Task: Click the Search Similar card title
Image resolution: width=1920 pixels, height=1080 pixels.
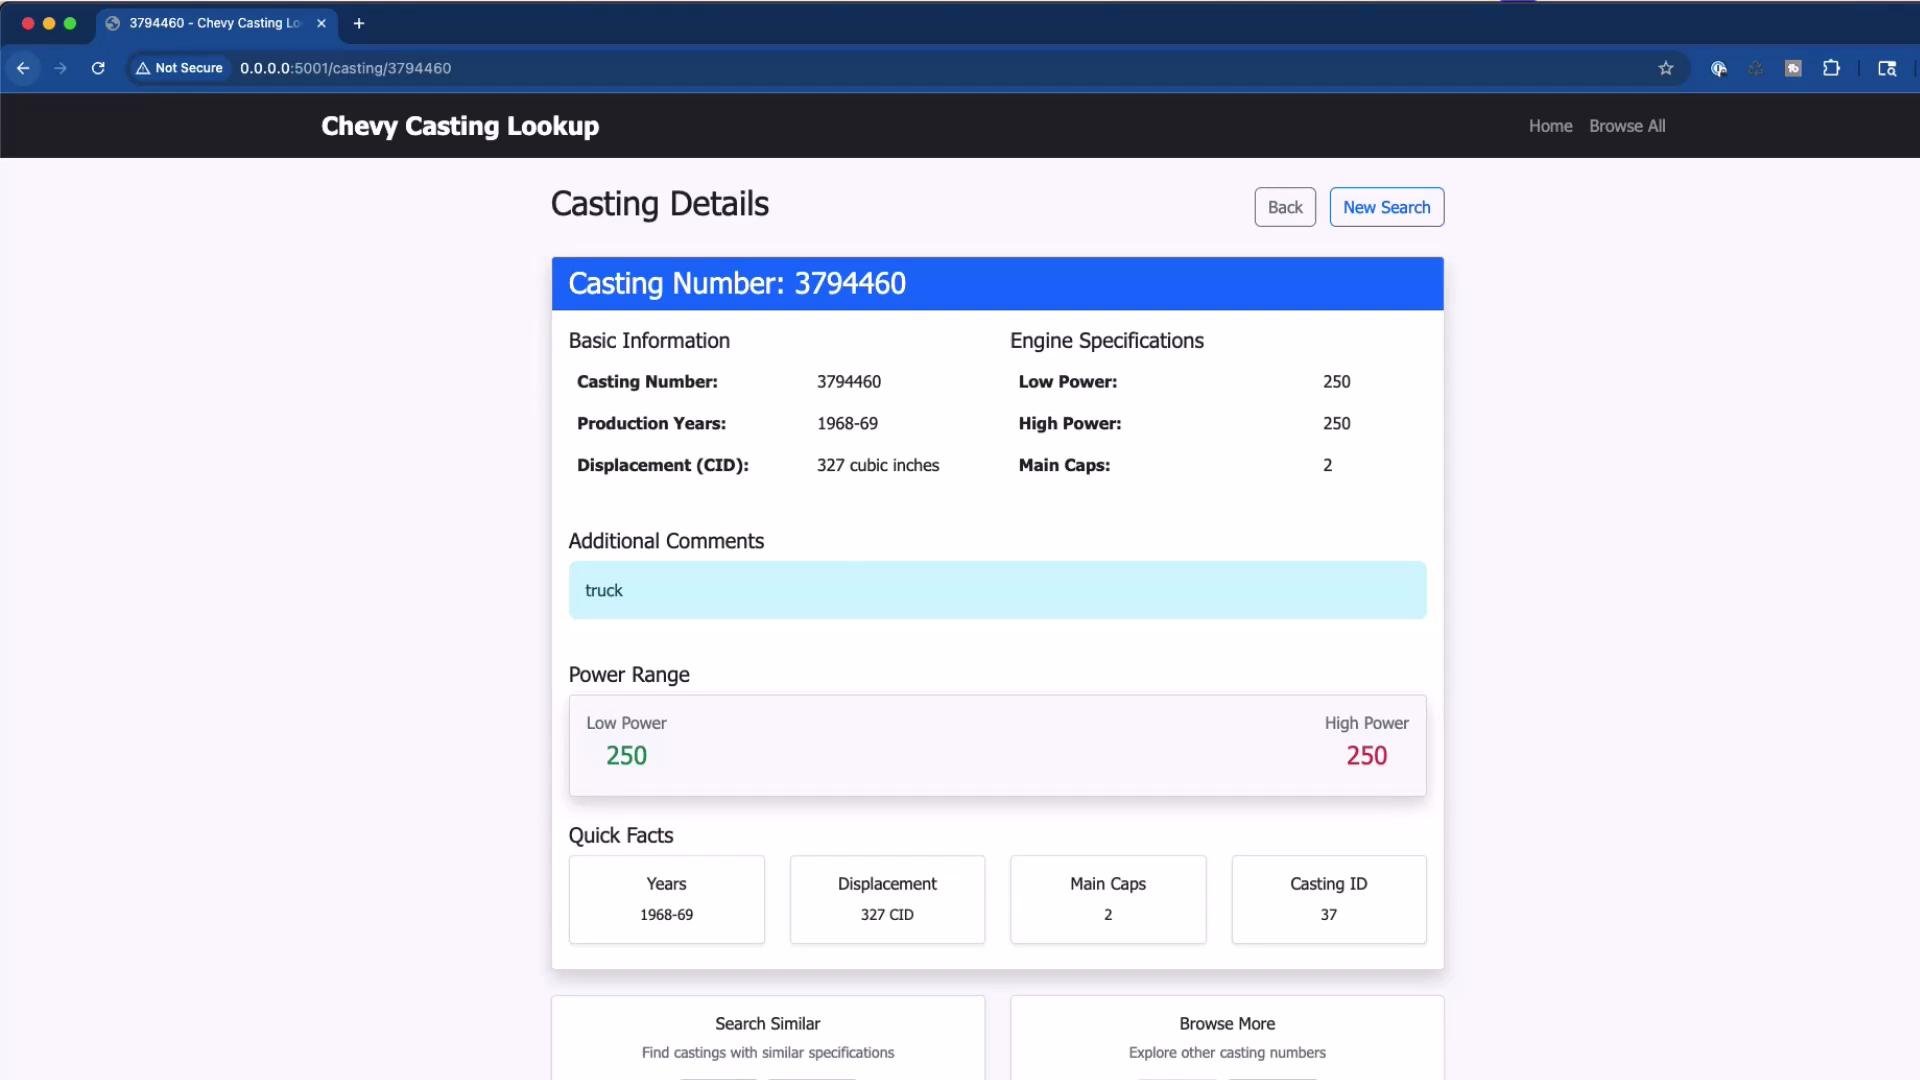Action: pyautogui.click(x=767, y=1024)
